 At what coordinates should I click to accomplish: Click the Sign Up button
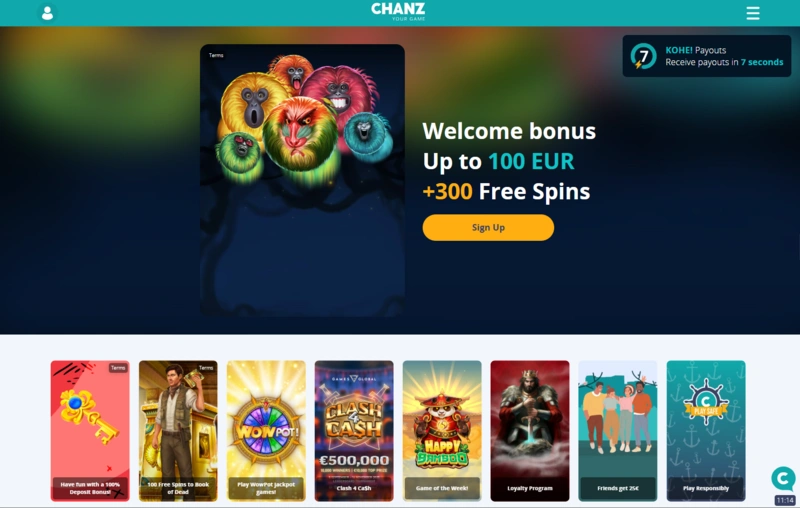tap(488, 227)
